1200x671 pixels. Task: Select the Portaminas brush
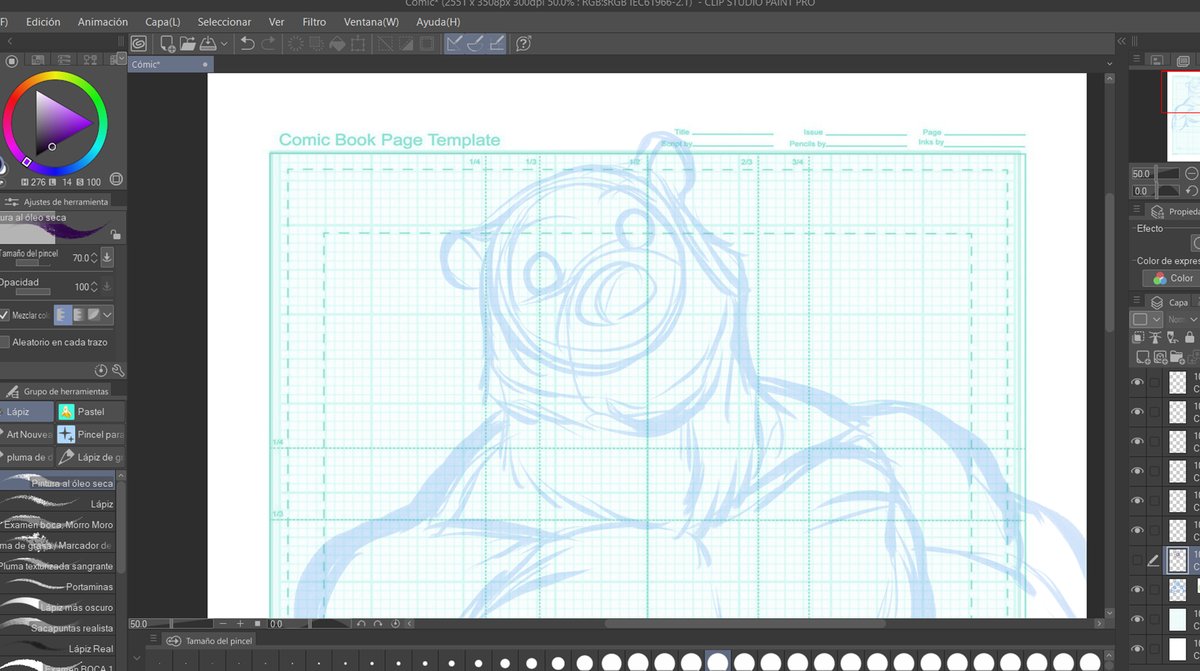click(58, 587)
